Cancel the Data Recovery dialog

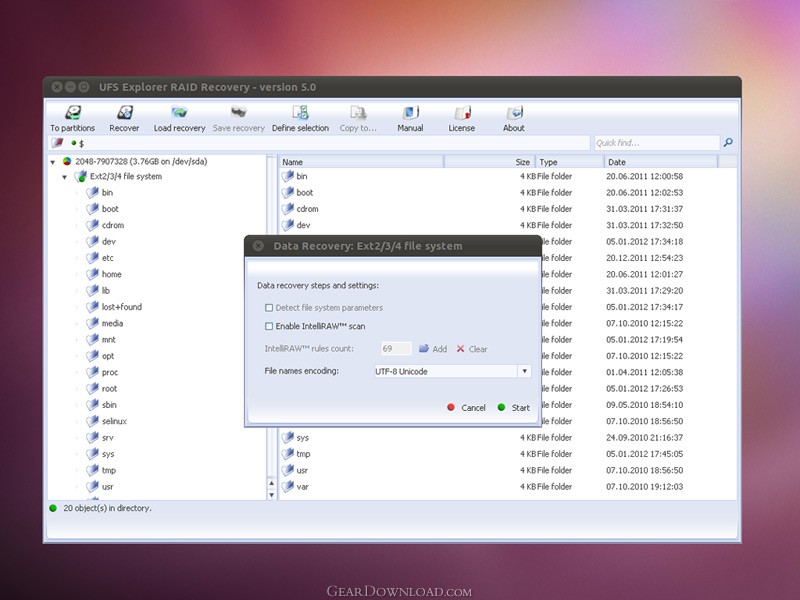(466, 408)
